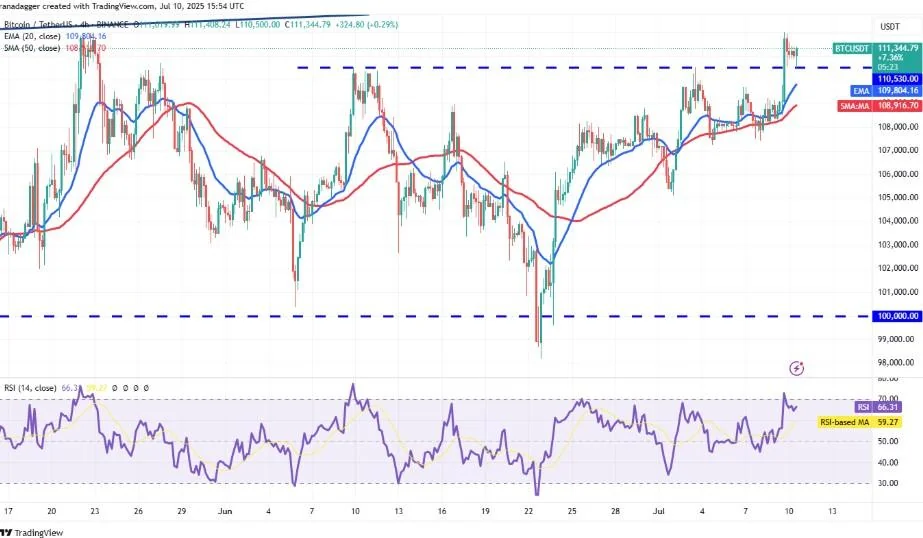Click the RSI-based MA 59.27 tag

pos(861,422)
